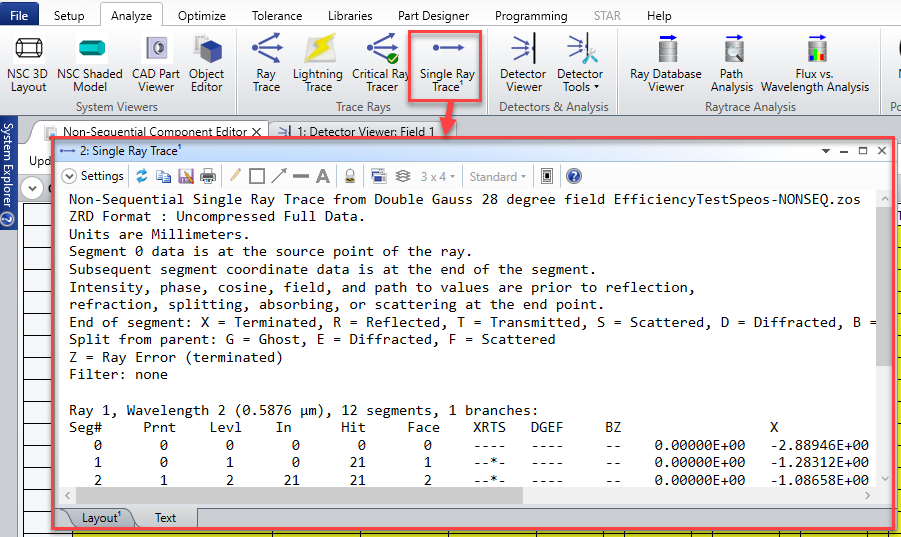Switch to the Optimize ribbon tab
The height and width of the screenshot is (537, 901).
202,16
